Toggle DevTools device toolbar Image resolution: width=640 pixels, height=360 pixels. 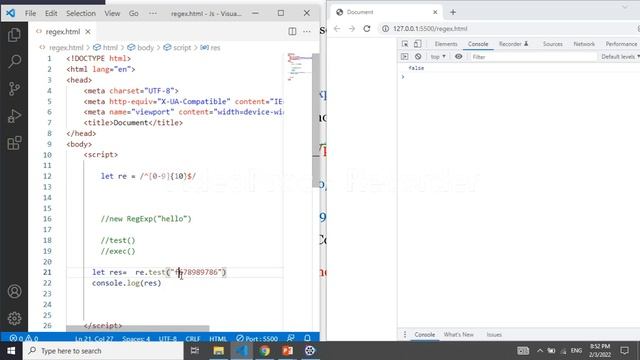(418, 44)
